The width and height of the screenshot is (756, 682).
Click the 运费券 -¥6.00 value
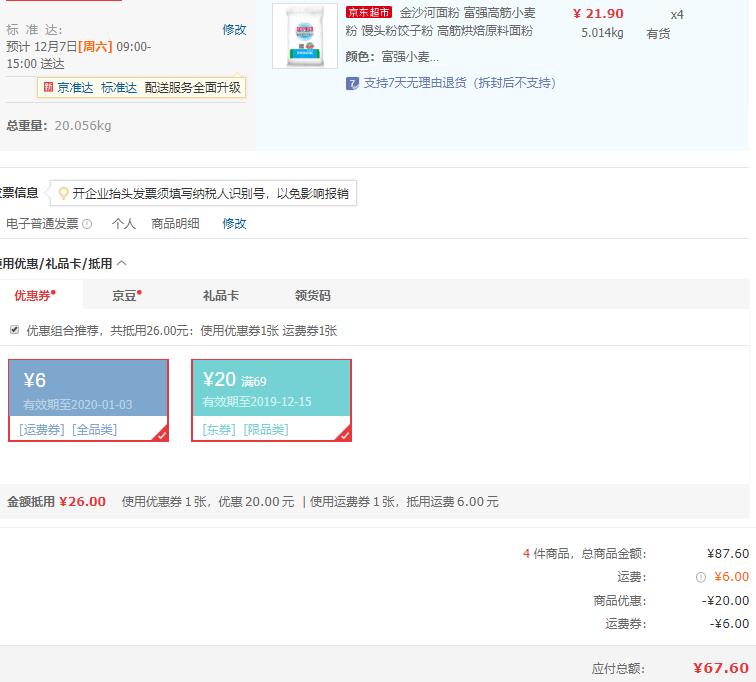coord(729,624)
